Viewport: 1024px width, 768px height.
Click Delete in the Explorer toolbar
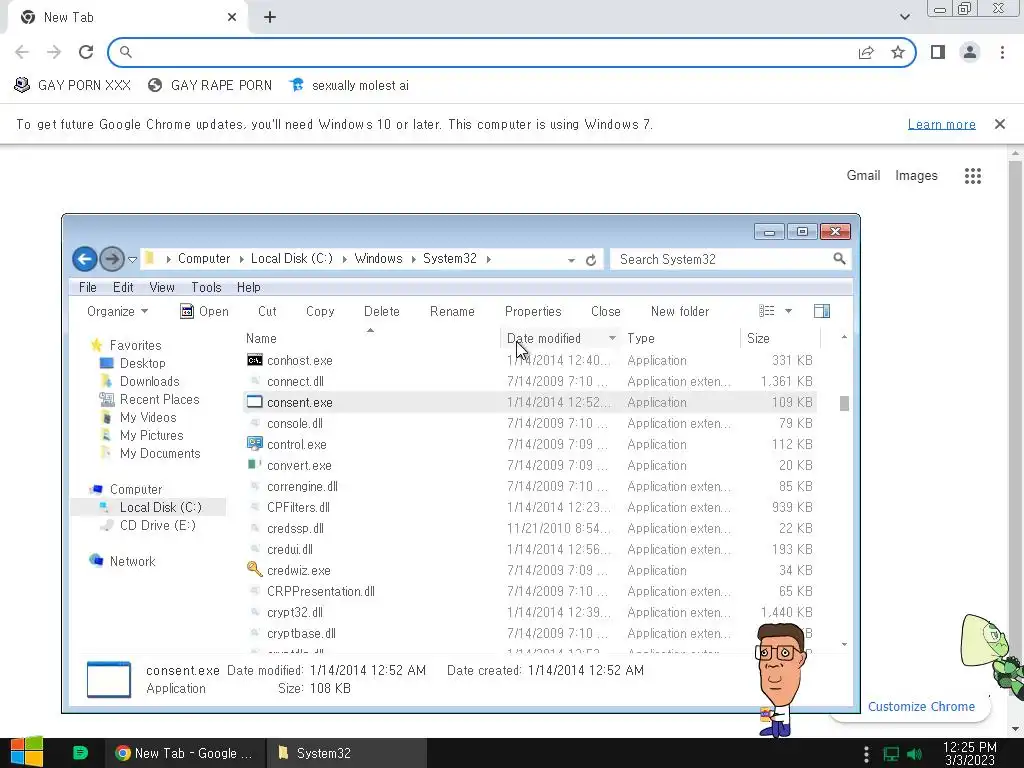[381, 312]
